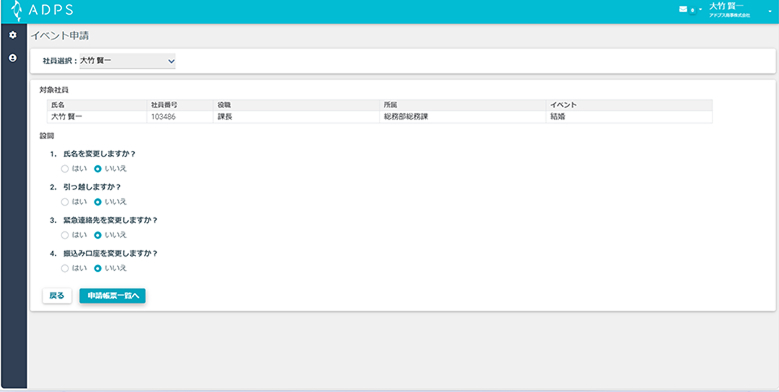Open the settings gear in sidebar
The height and width of the screenshot is (392, 779).
(13, 35)
